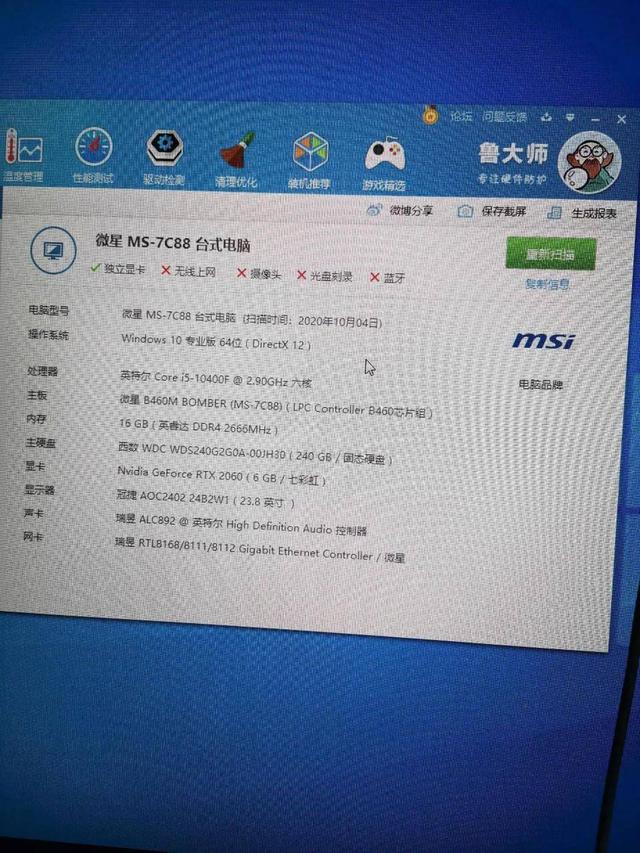Click the AOC2402 monitor value
640x853 pixels.
click(205, 499)
